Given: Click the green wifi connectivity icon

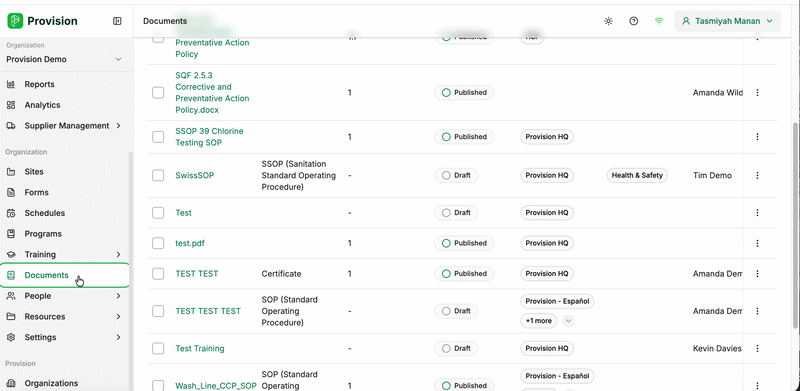Looking at the screenshot, I should tap(659, 21).
